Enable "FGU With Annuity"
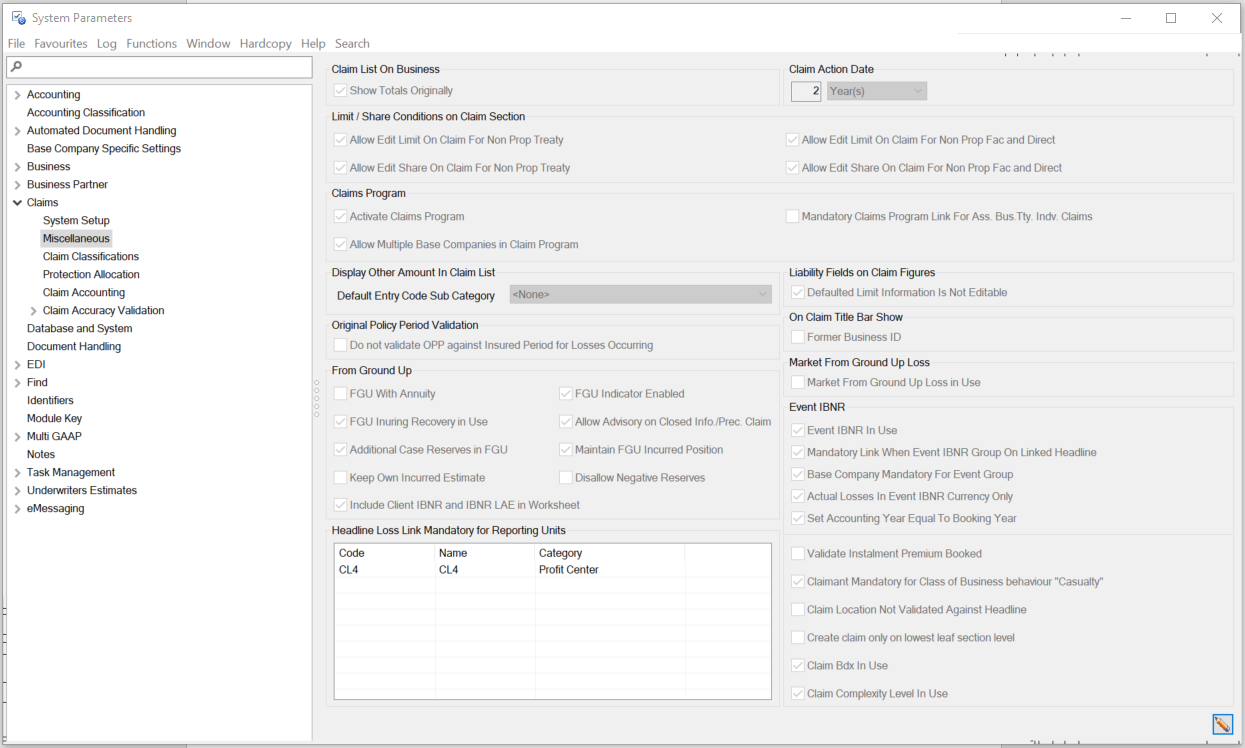The width and height of the screenshot is (1245, 748). pos(340,393)
